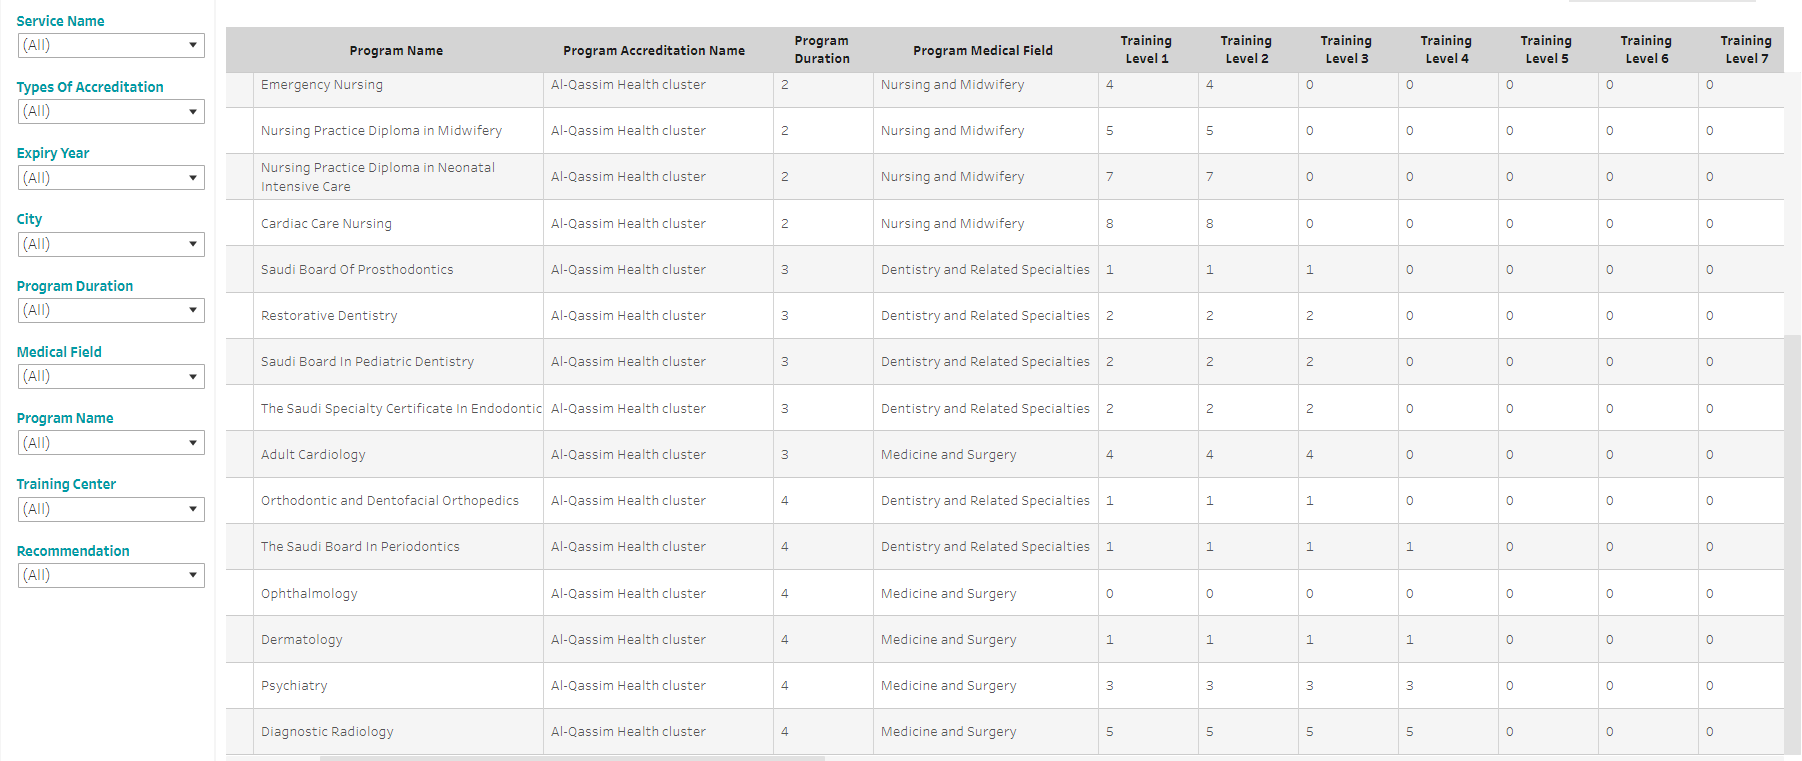Screen dimensions: 1802x761
Task: Click the Cardiac Care Nursing program name
Action: click(326, 224)
